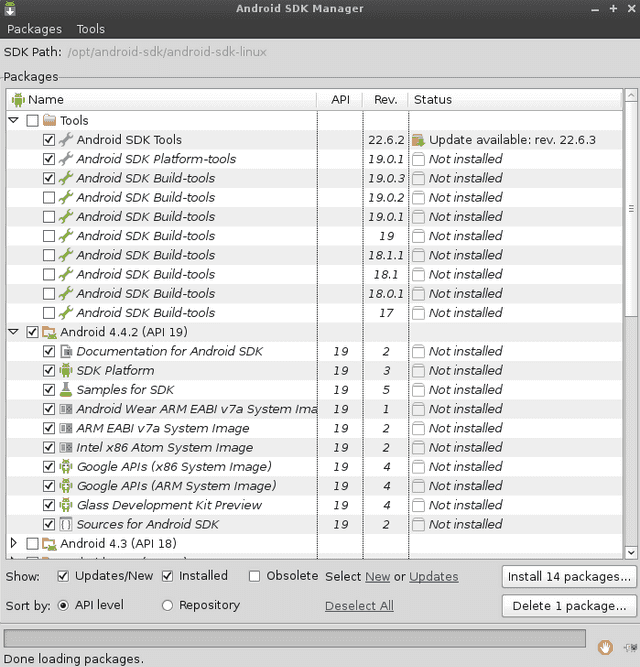Toggle the Updates/New show filter
Viewport: 640px width, 667px height.
[63, 576]
